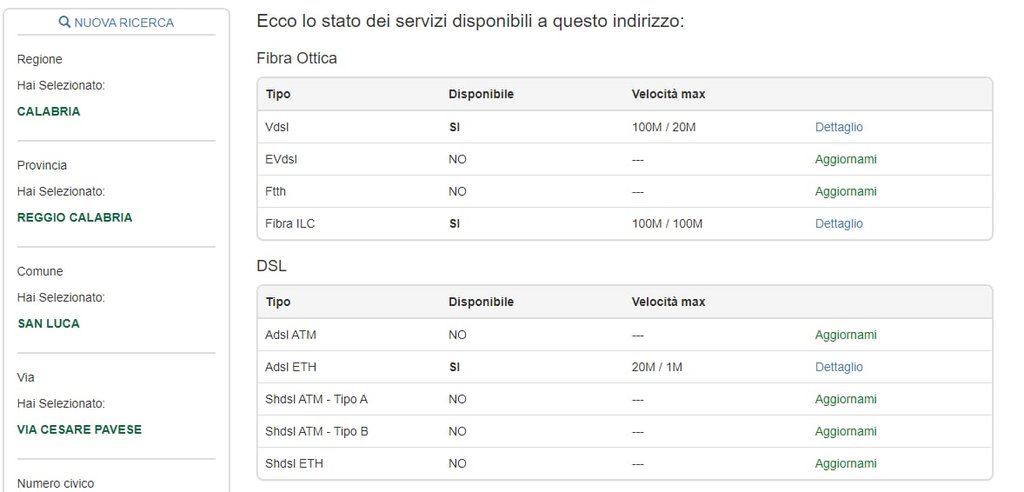
Task: Click Aggiornami for Adsl ATM
Action: point(845,335)
